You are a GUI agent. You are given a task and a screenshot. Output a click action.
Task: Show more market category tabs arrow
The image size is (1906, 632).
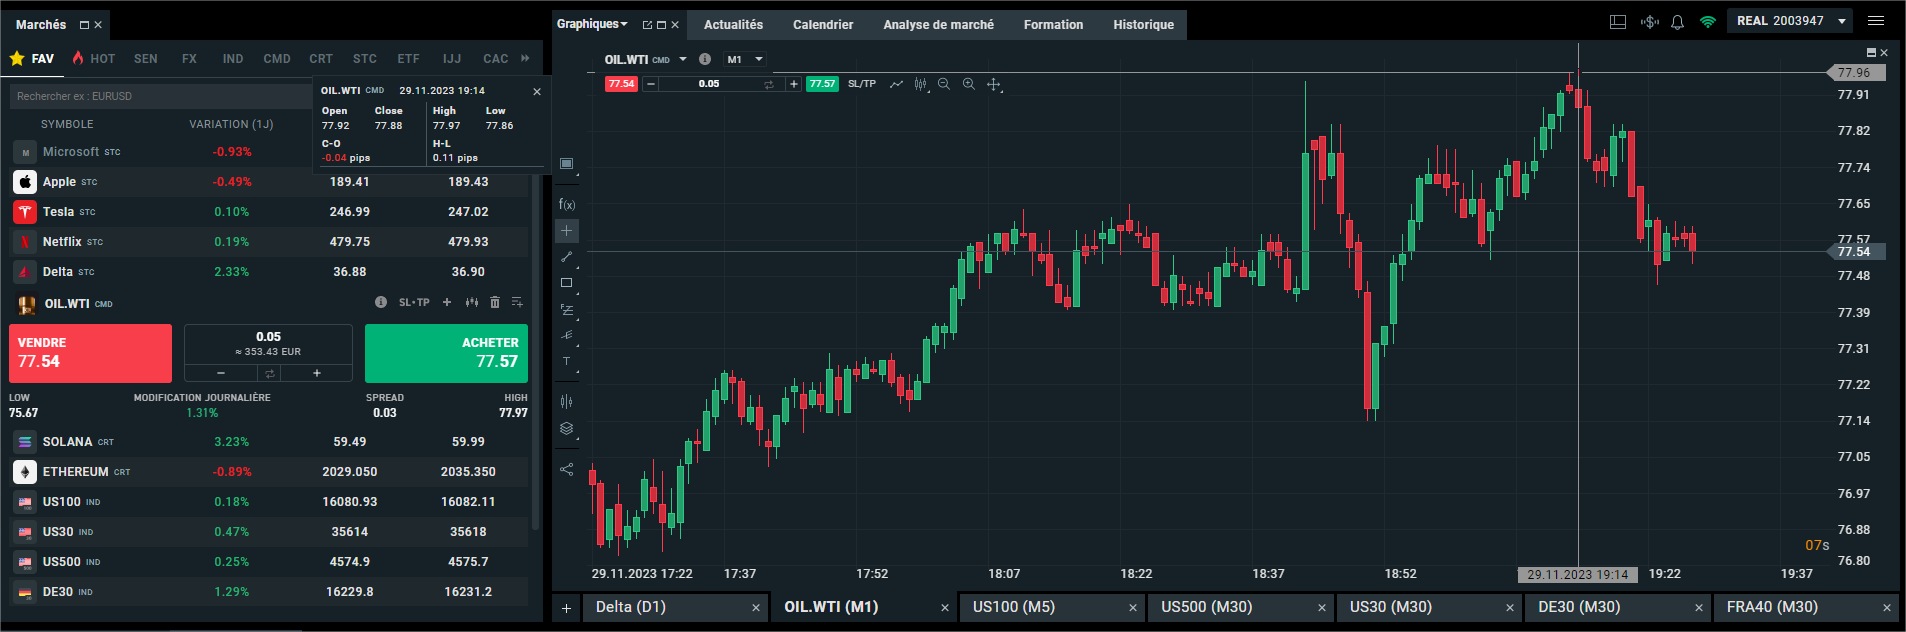pyautogui.click(x=525, y=59)
